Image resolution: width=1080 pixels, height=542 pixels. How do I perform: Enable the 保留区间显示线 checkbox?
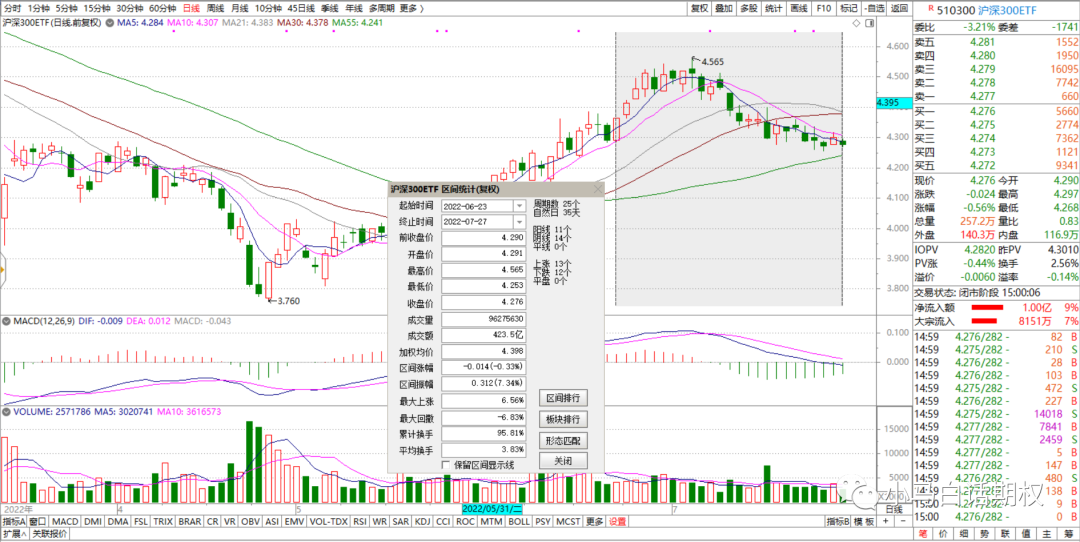click(x=446, y=464)
